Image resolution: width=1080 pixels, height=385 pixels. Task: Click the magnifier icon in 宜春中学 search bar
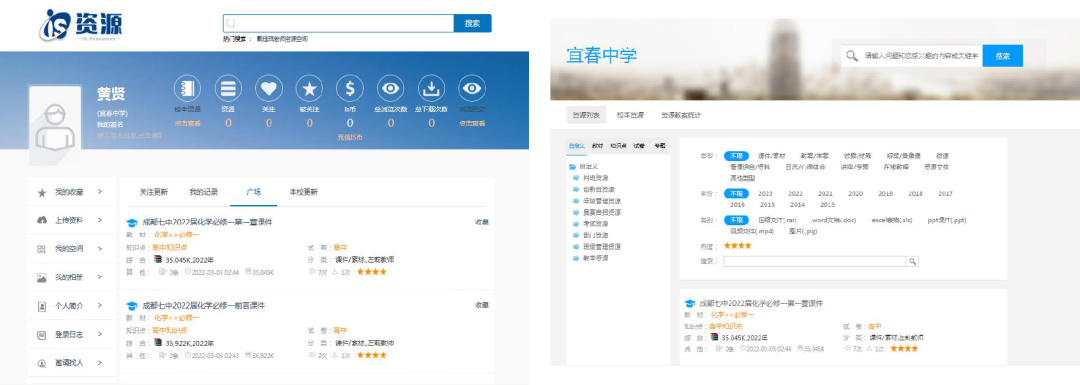point(852,56)
